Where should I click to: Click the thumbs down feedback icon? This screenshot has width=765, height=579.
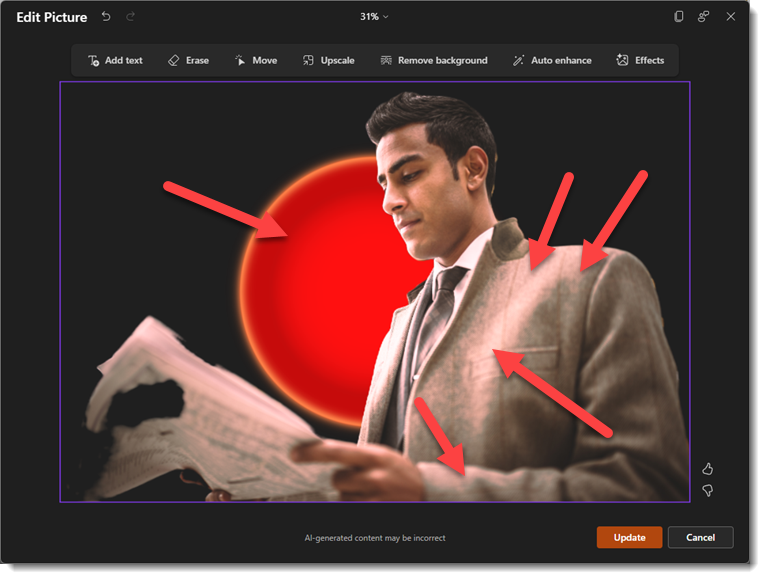click(708, 491)
